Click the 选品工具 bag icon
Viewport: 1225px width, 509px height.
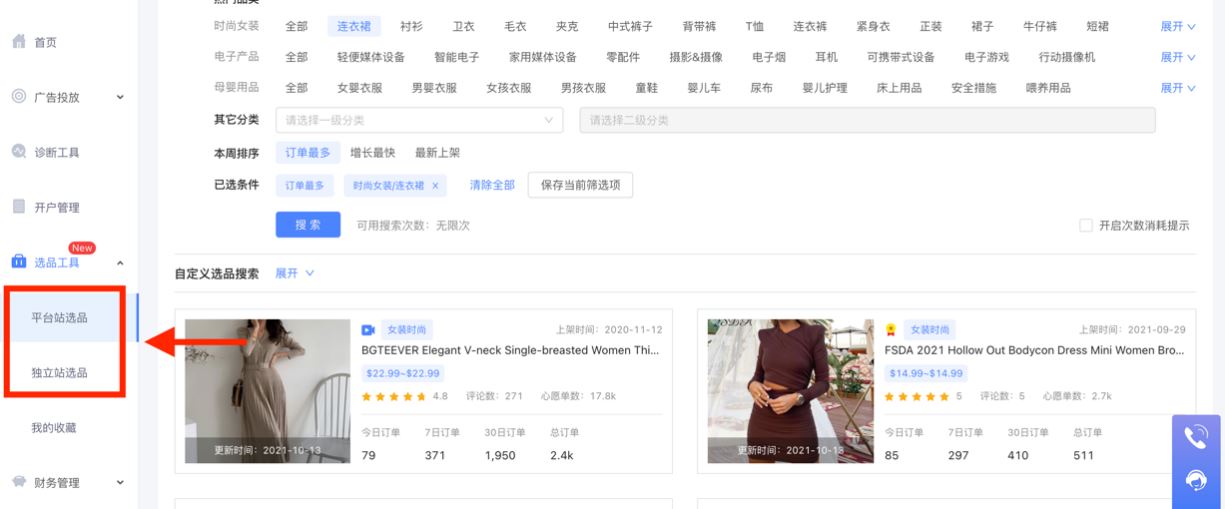coord(18,262)
